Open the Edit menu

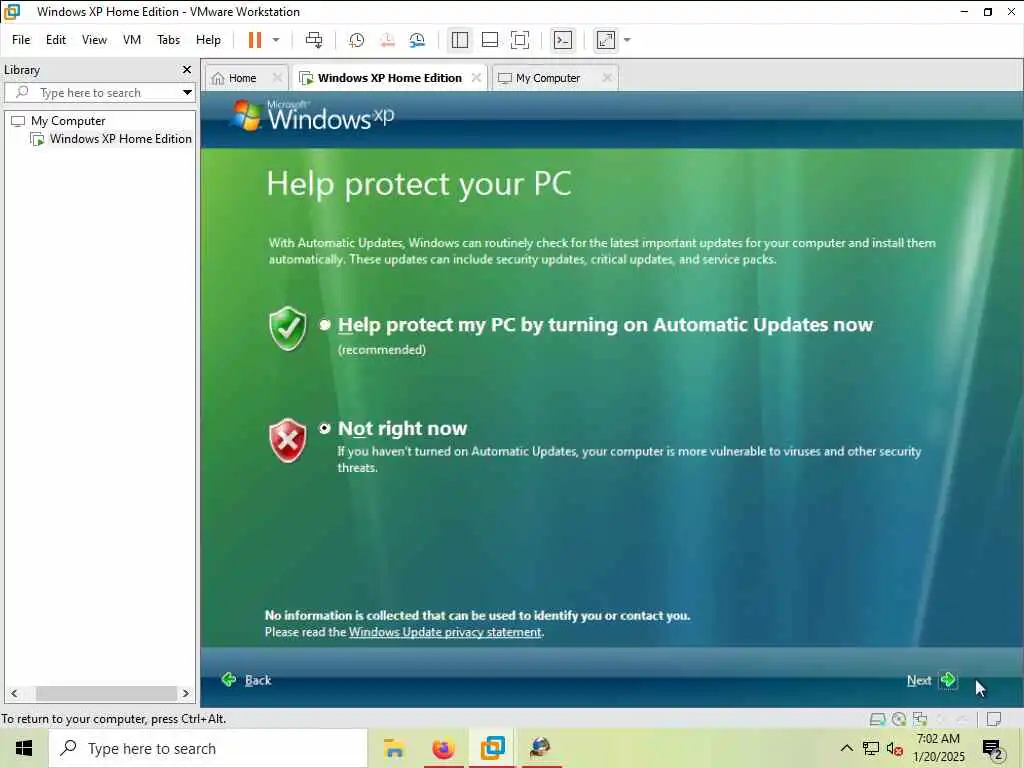click(56, 40)
